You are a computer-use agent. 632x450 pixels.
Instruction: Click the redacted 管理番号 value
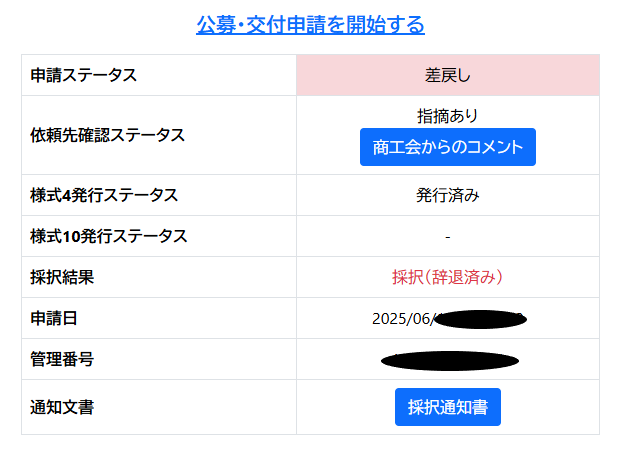pyautogui.click(x=450, y=360)
